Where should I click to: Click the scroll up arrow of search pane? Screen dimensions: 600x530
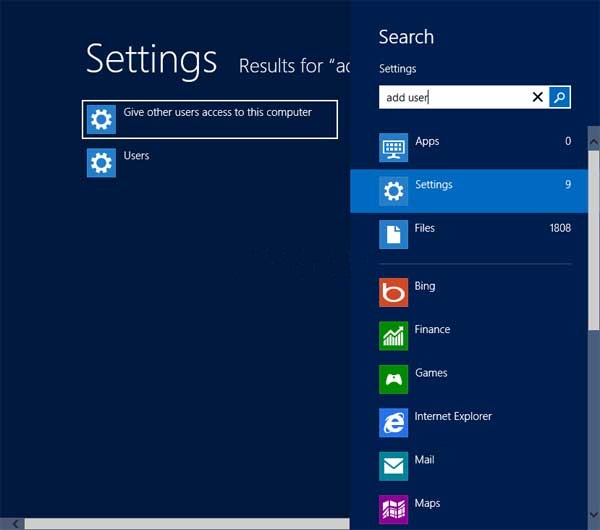click(x=594, y=142)
